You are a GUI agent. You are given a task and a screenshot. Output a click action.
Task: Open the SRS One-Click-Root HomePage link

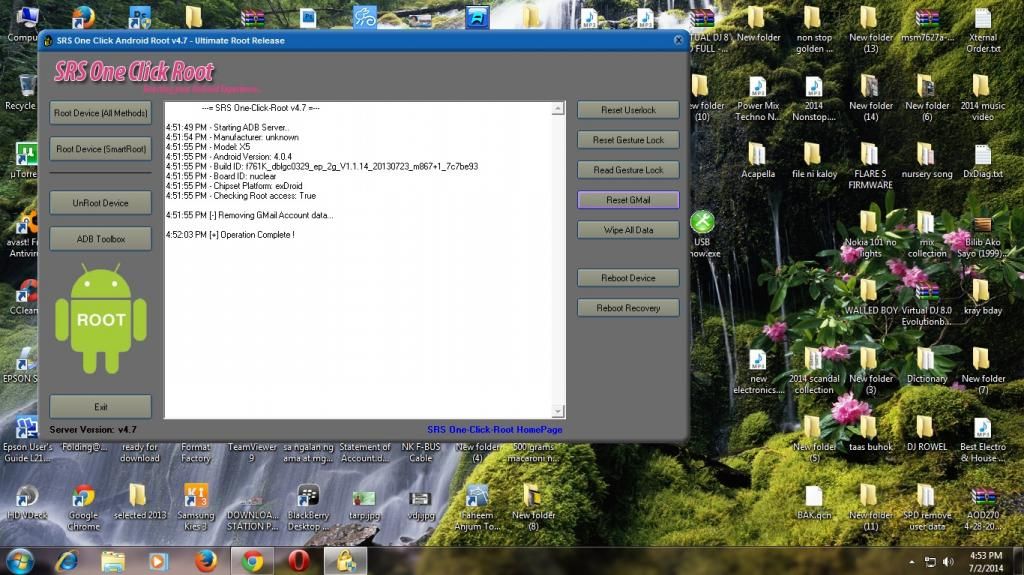click(494, 430)
